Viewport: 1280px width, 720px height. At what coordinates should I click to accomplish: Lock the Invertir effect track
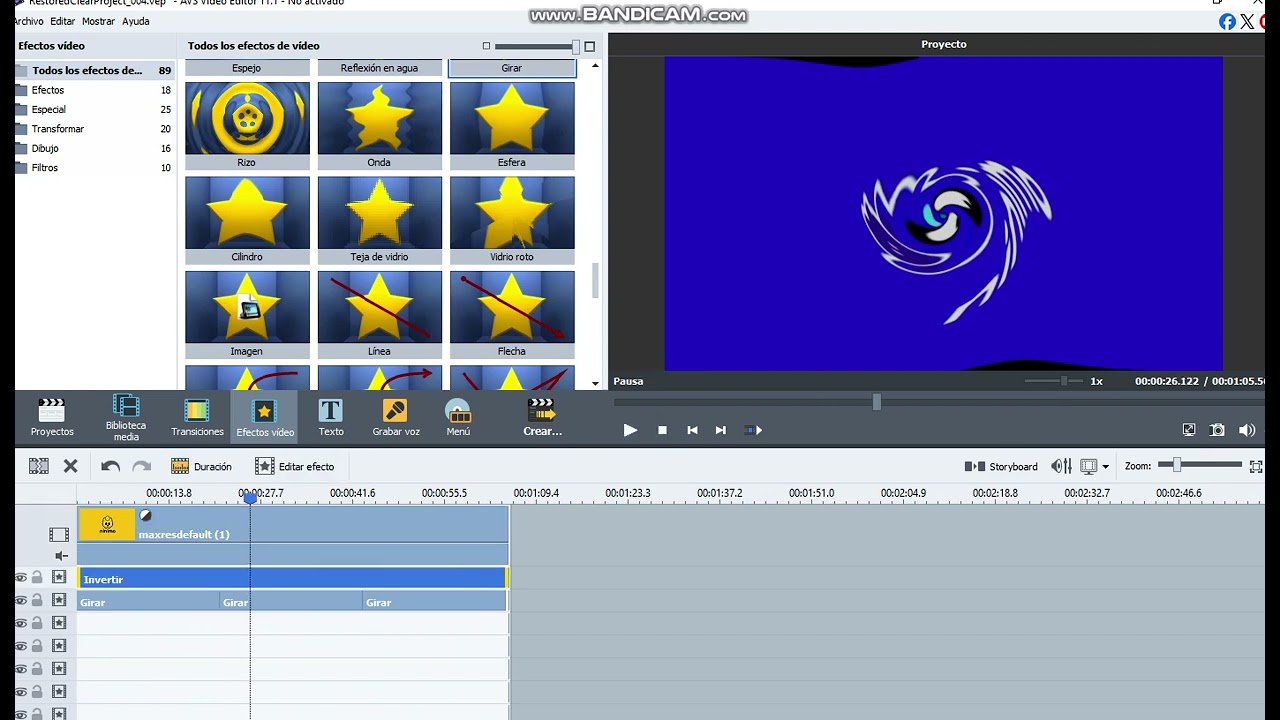[37, 577]
